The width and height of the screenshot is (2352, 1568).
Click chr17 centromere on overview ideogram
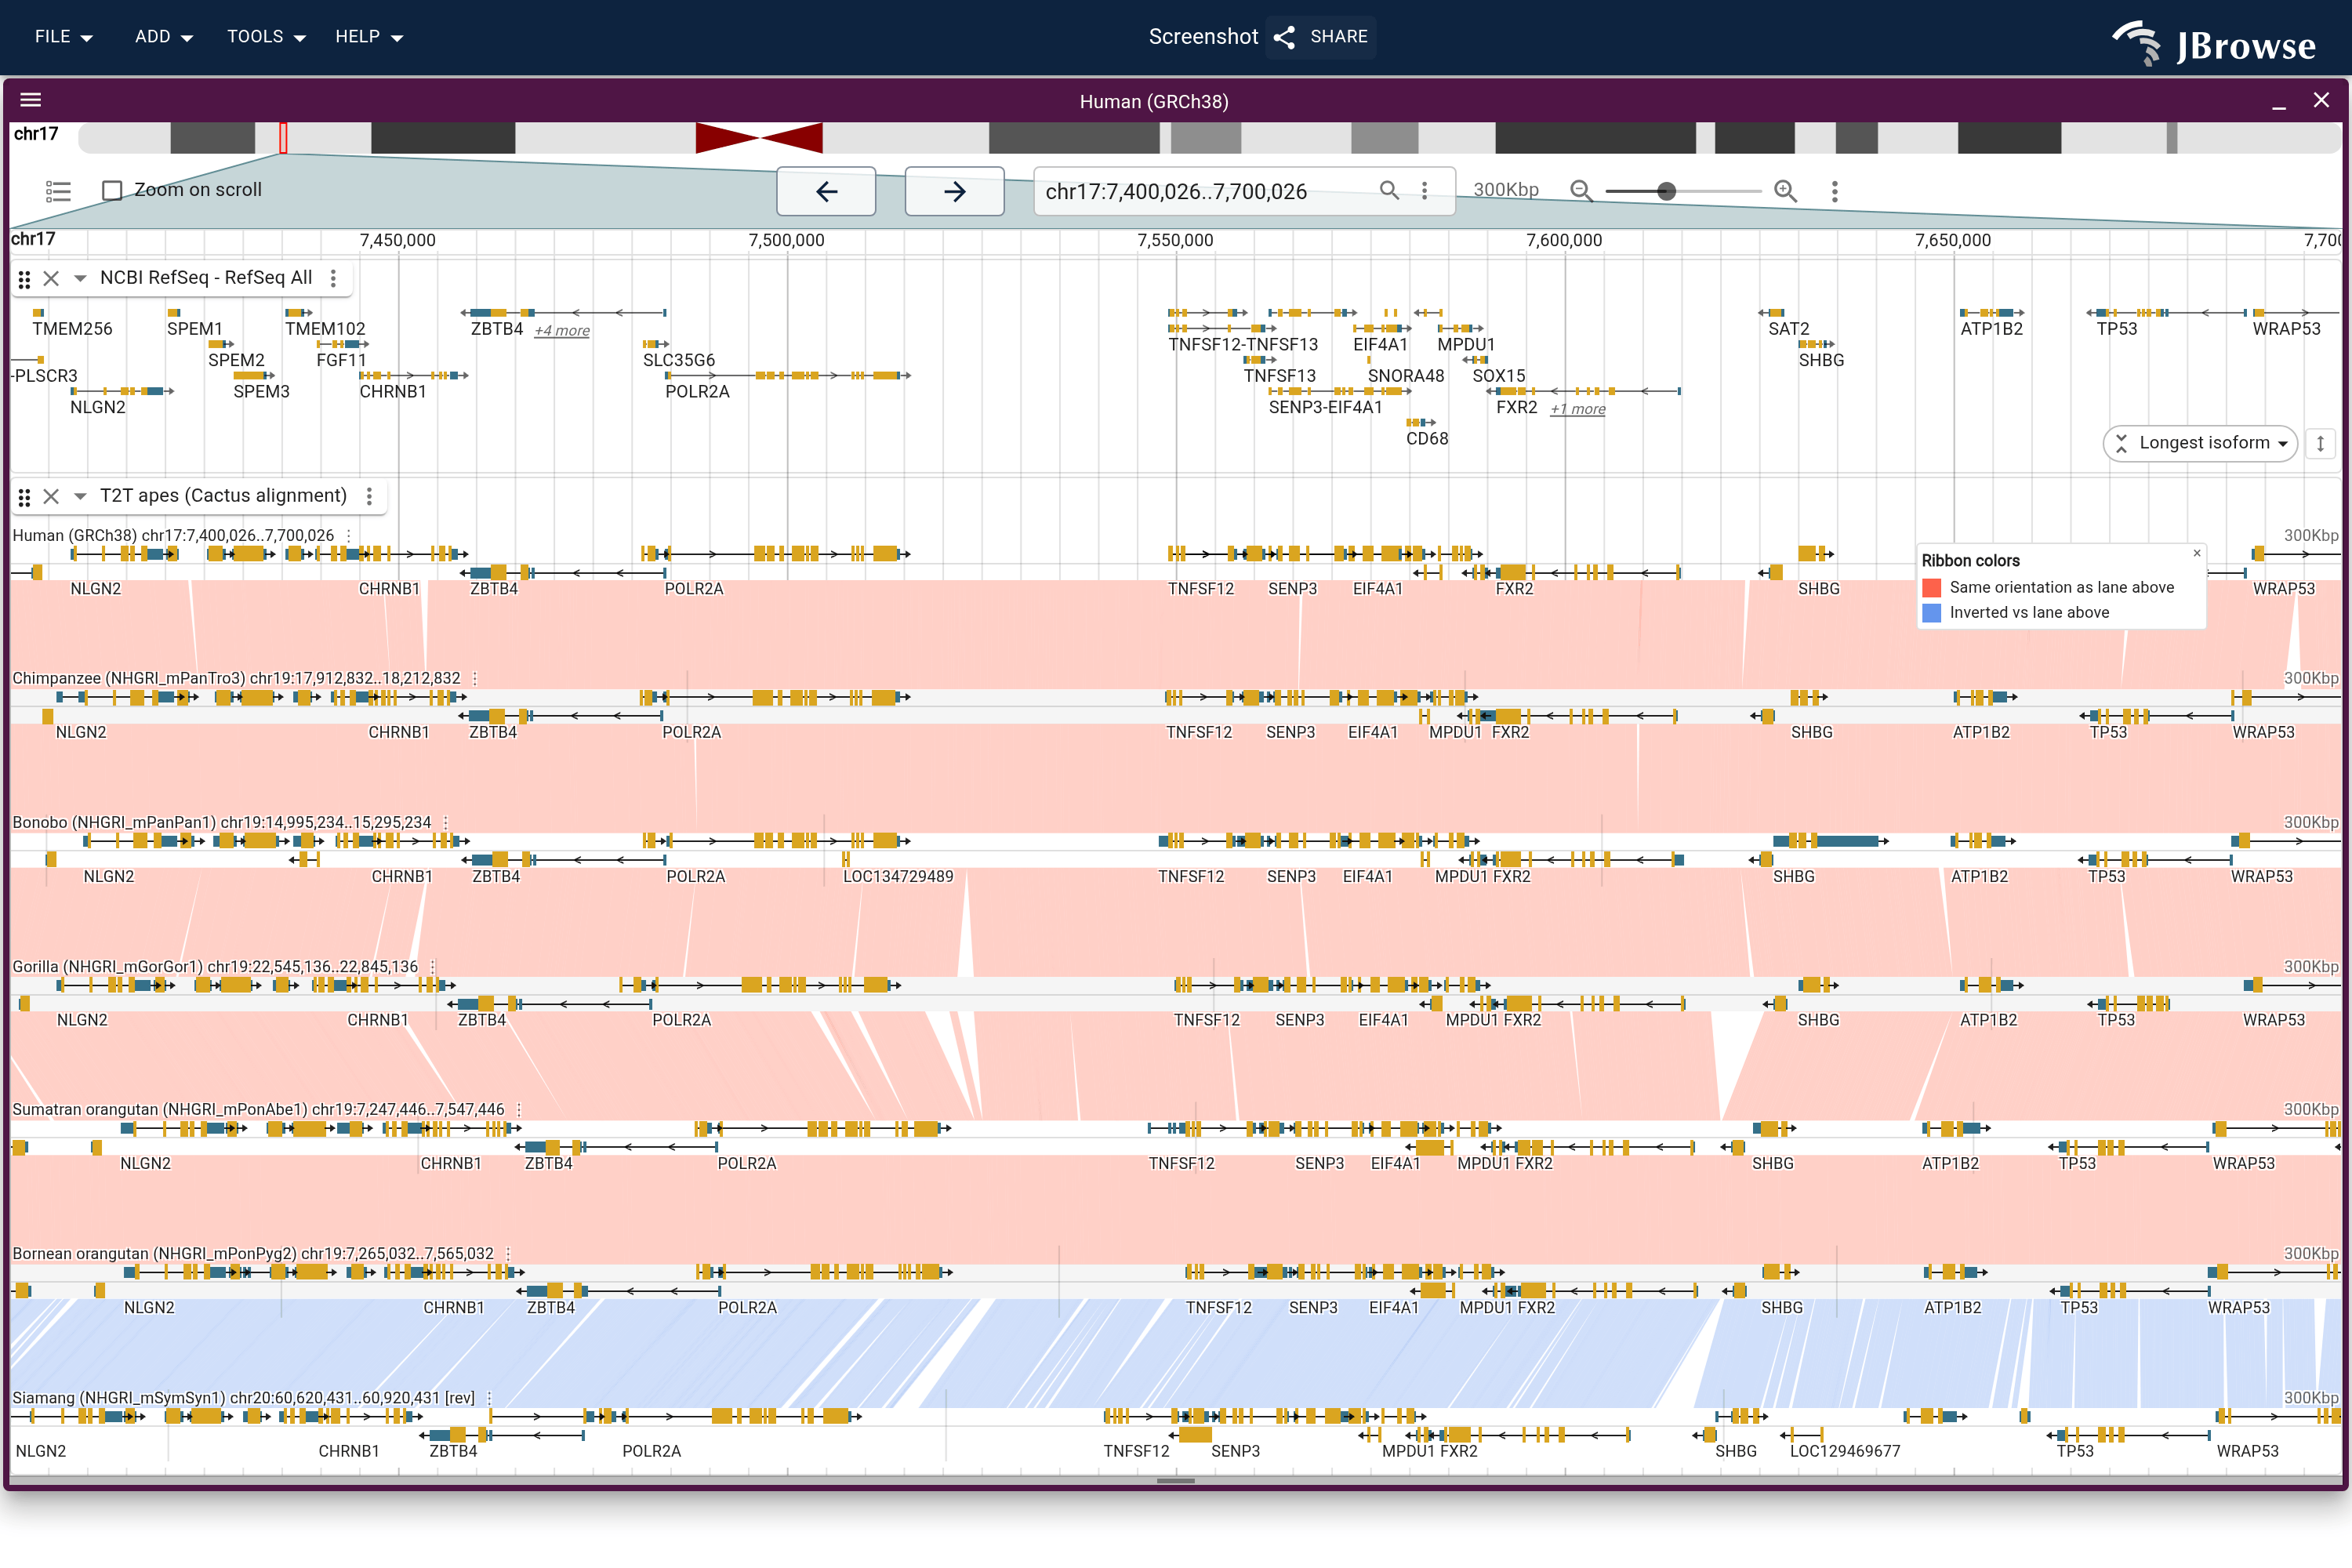click(x=759, y=138)
